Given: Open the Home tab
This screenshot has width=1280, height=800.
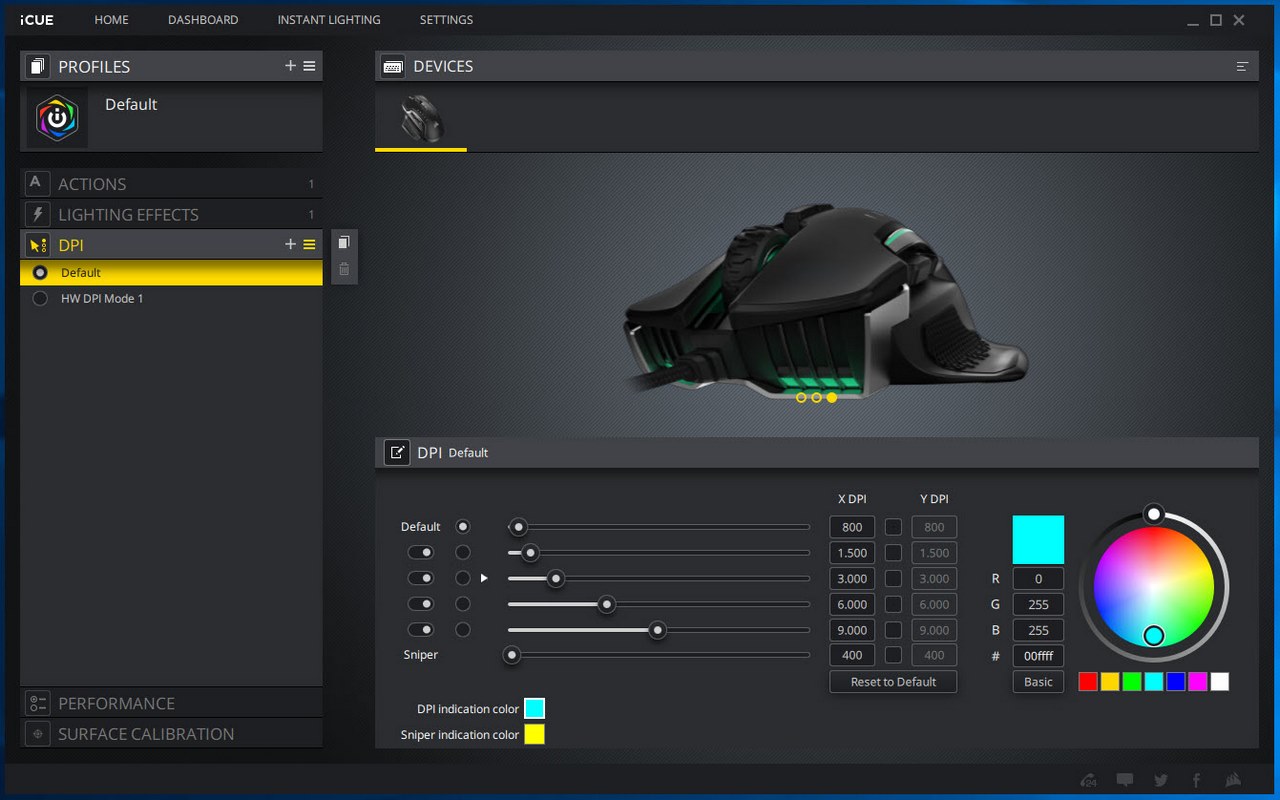Looking at the screenshot, I should pyautogui.click(x=111, y=20).
